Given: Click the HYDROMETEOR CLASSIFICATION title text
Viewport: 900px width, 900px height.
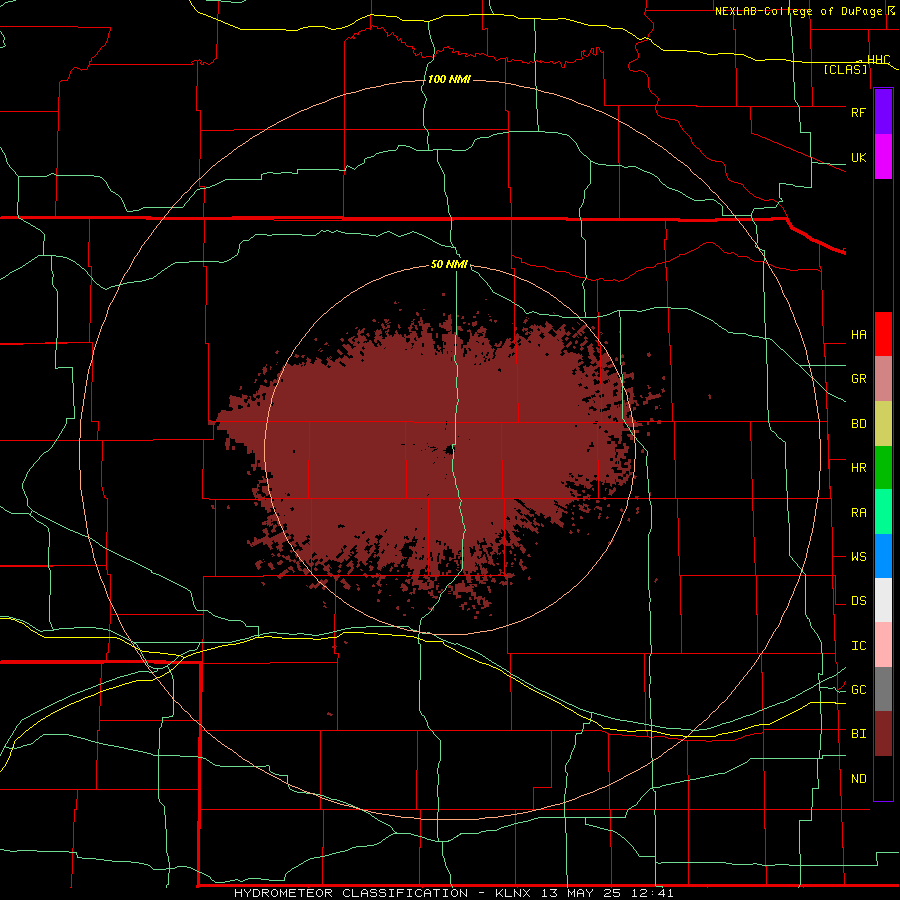Looking at the screenshot, I should click(351, 893).
